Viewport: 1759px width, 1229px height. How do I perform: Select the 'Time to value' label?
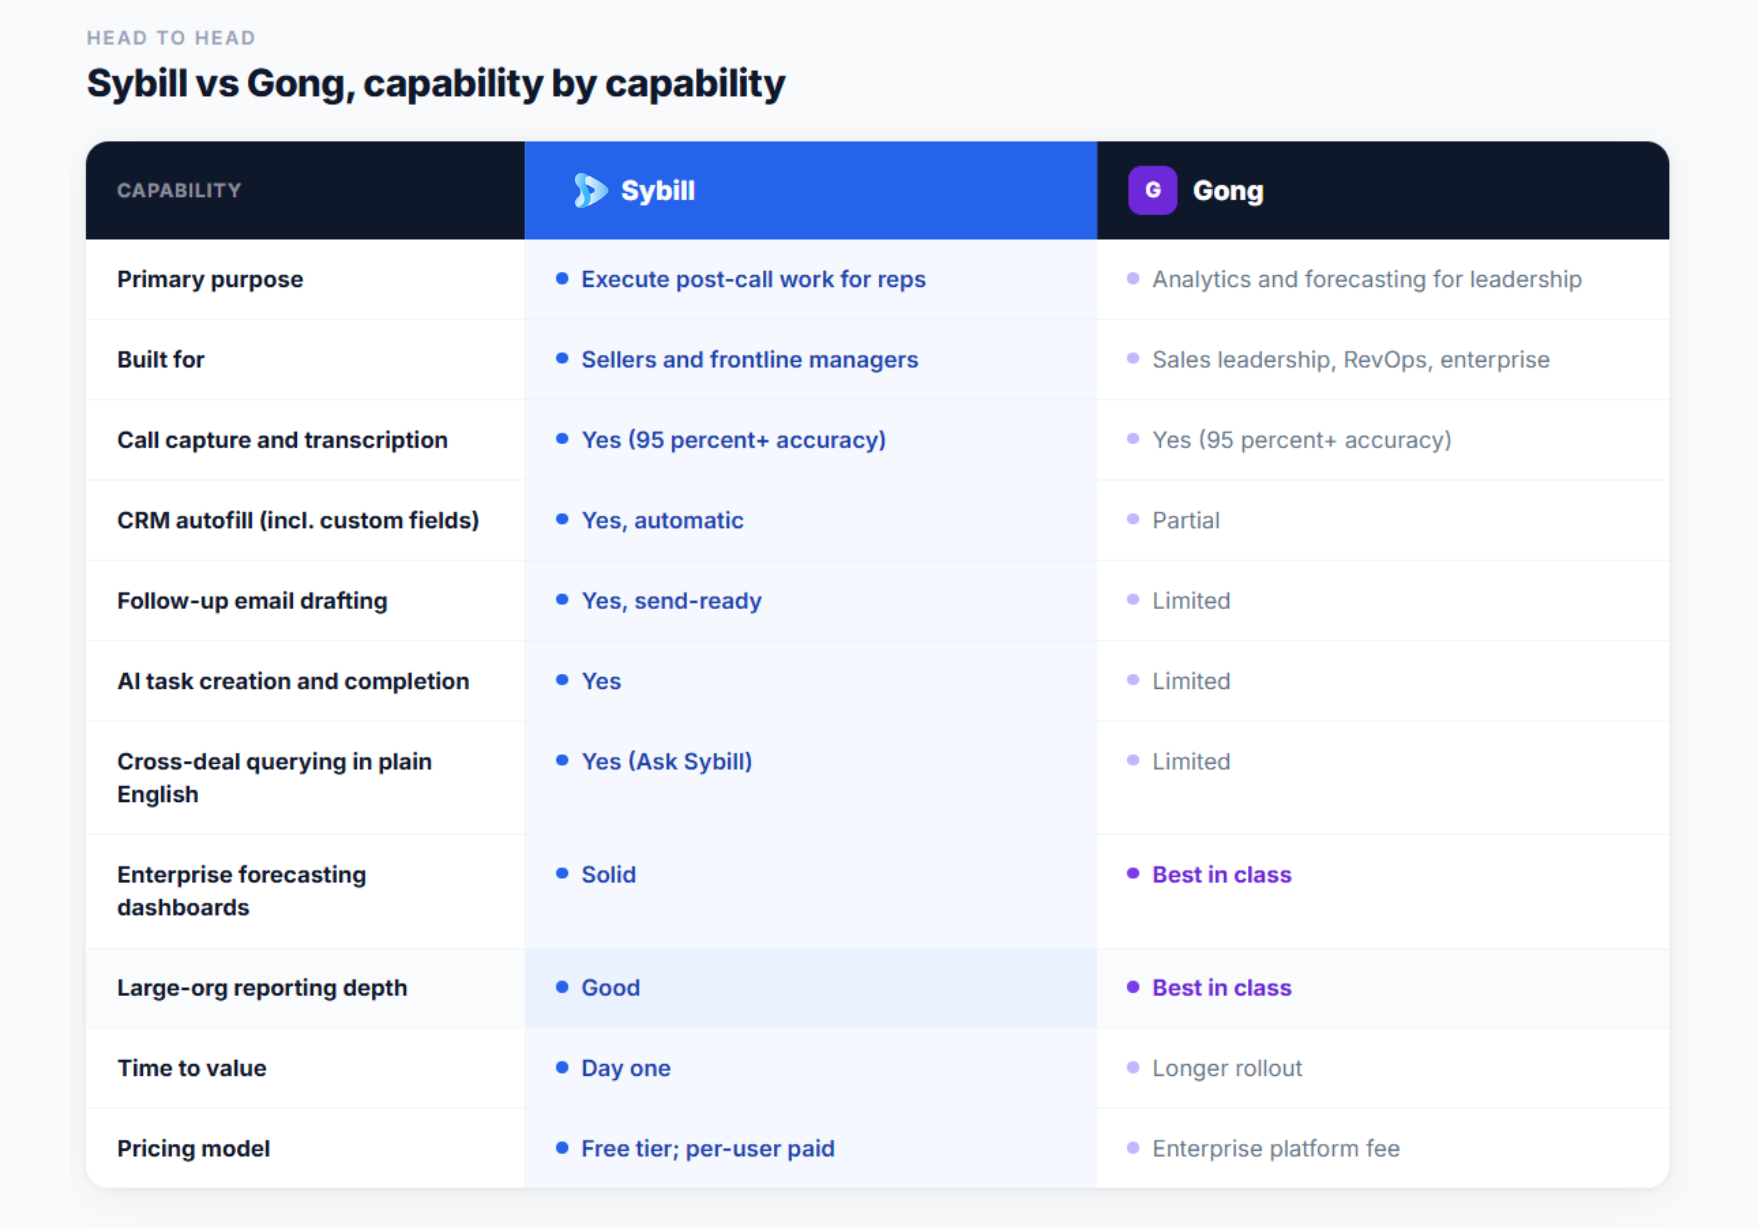pyautogui.click(x=191, y=1068)
